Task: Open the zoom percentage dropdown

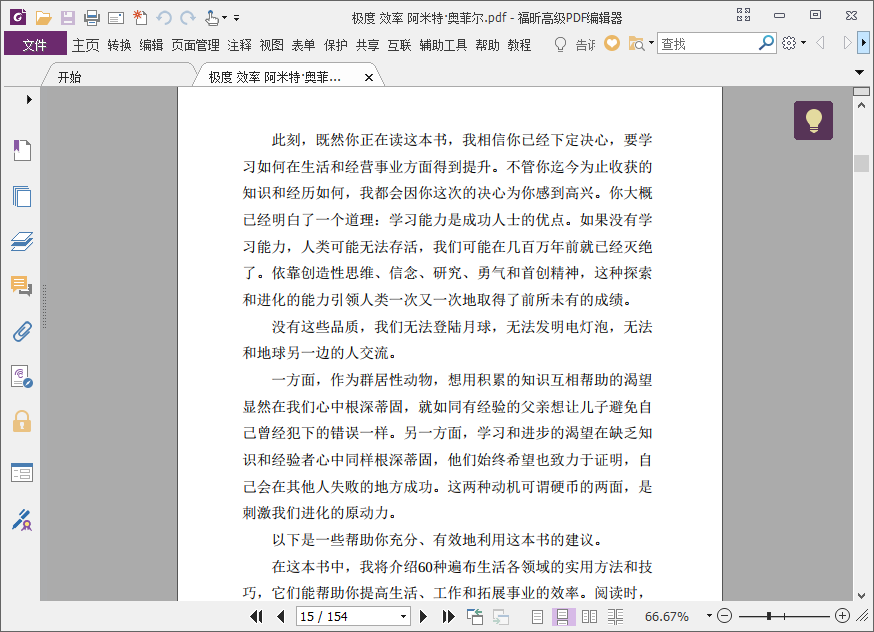Action: pyautogui.click(x=709, y=616)
